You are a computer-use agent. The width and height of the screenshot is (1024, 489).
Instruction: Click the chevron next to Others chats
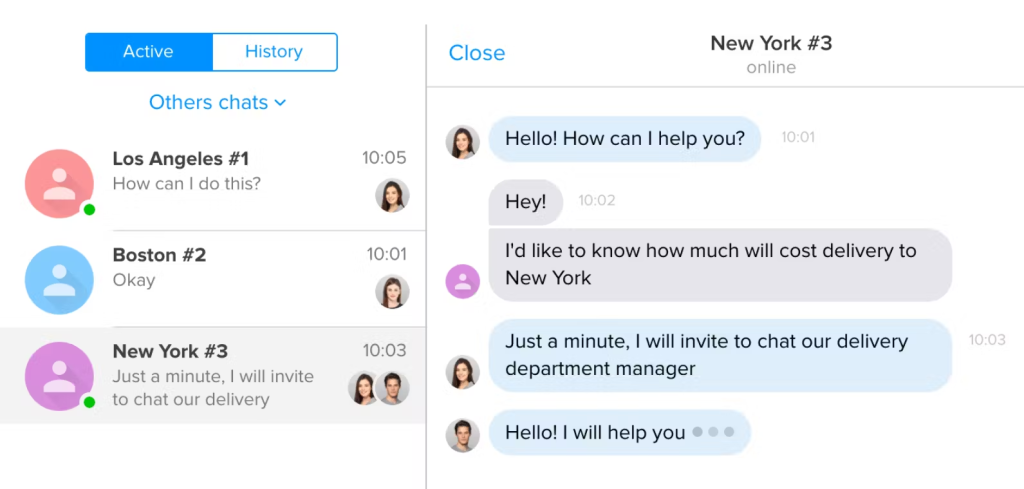click(x=280, y=103)
